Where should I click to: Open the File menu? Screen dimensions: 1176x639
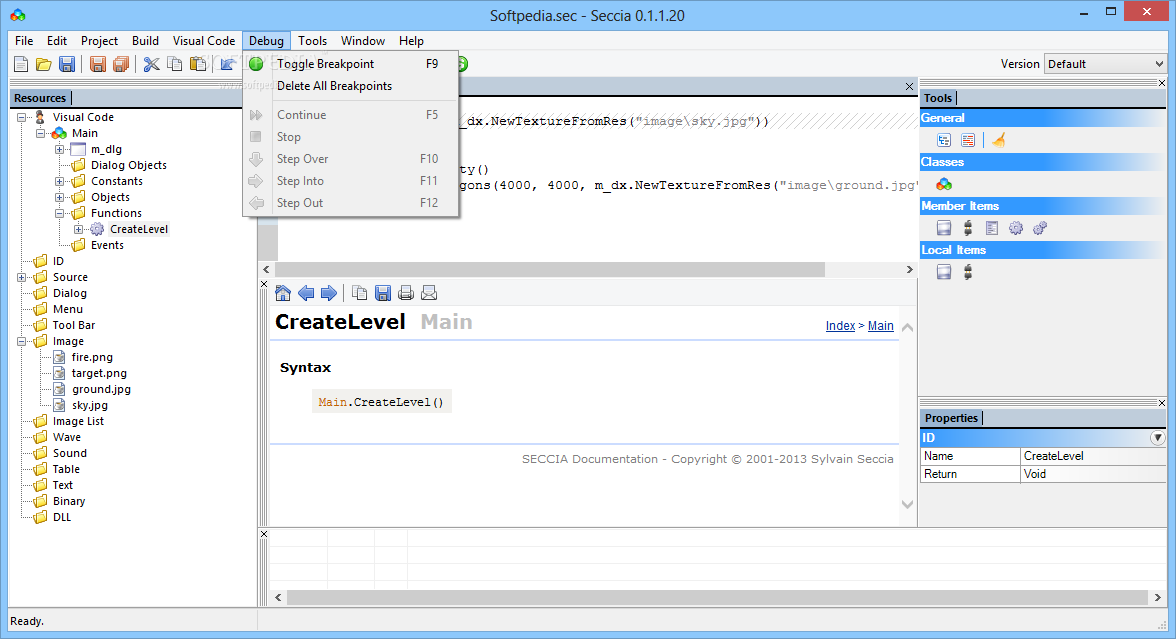(x=24, y=40)
